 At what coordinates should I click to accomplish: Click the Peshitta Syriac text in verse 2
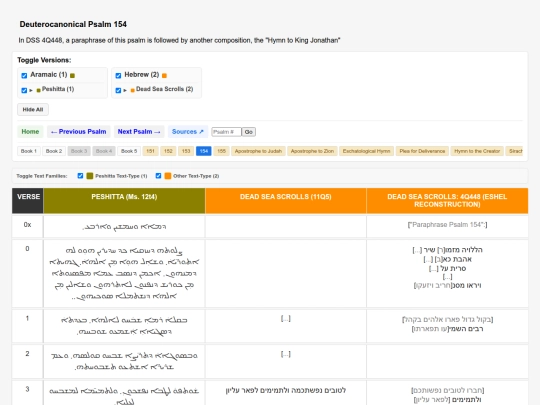click(124, 361)
